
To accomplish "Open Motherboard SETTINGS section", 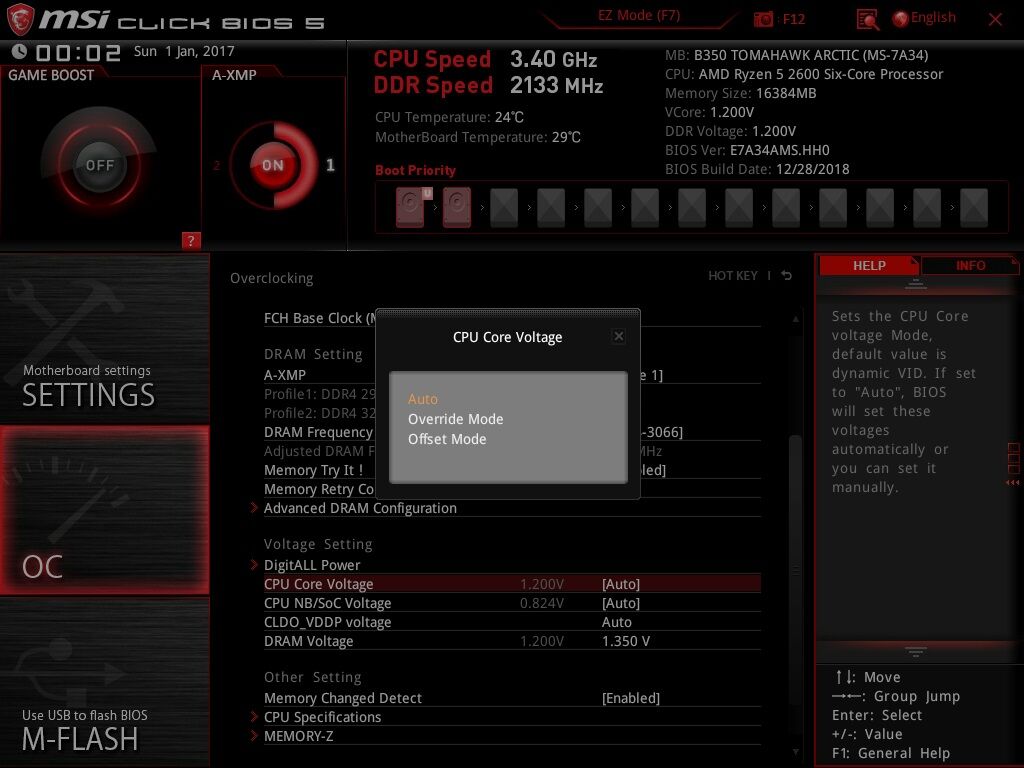I will click(104, 338).
